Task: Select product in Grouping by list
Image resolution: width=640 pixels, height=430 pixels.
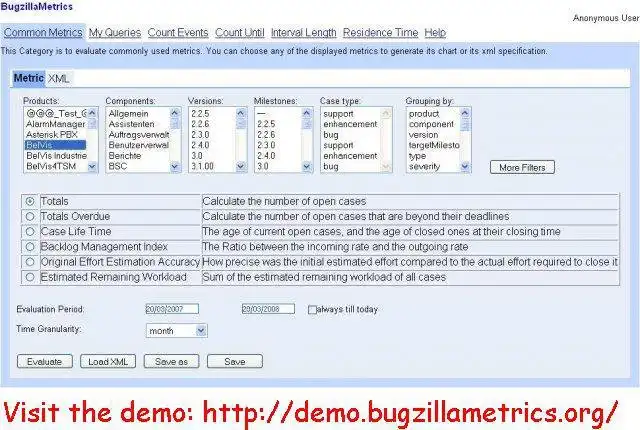Action: pos(433,114)
